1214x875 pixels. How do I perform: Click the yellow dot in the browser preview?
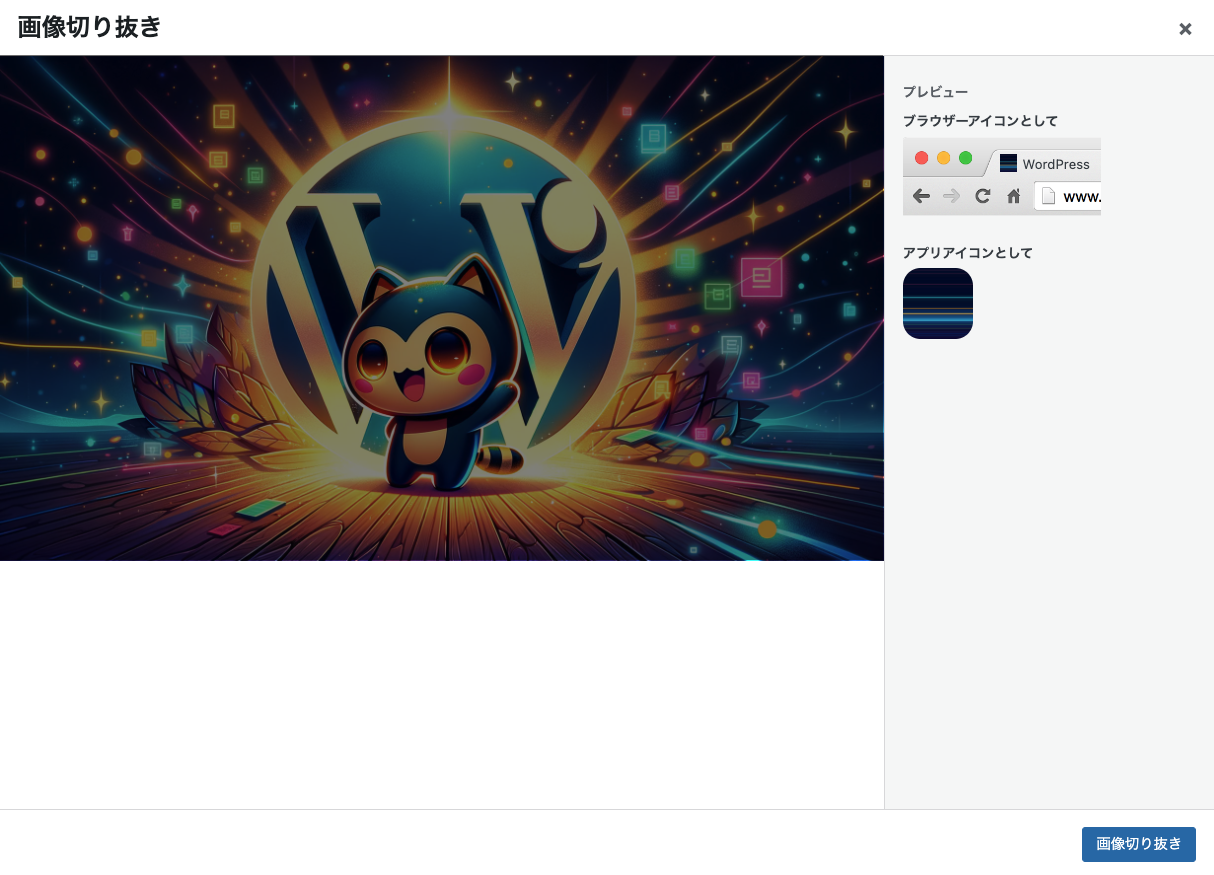click(x=943, y=158)
